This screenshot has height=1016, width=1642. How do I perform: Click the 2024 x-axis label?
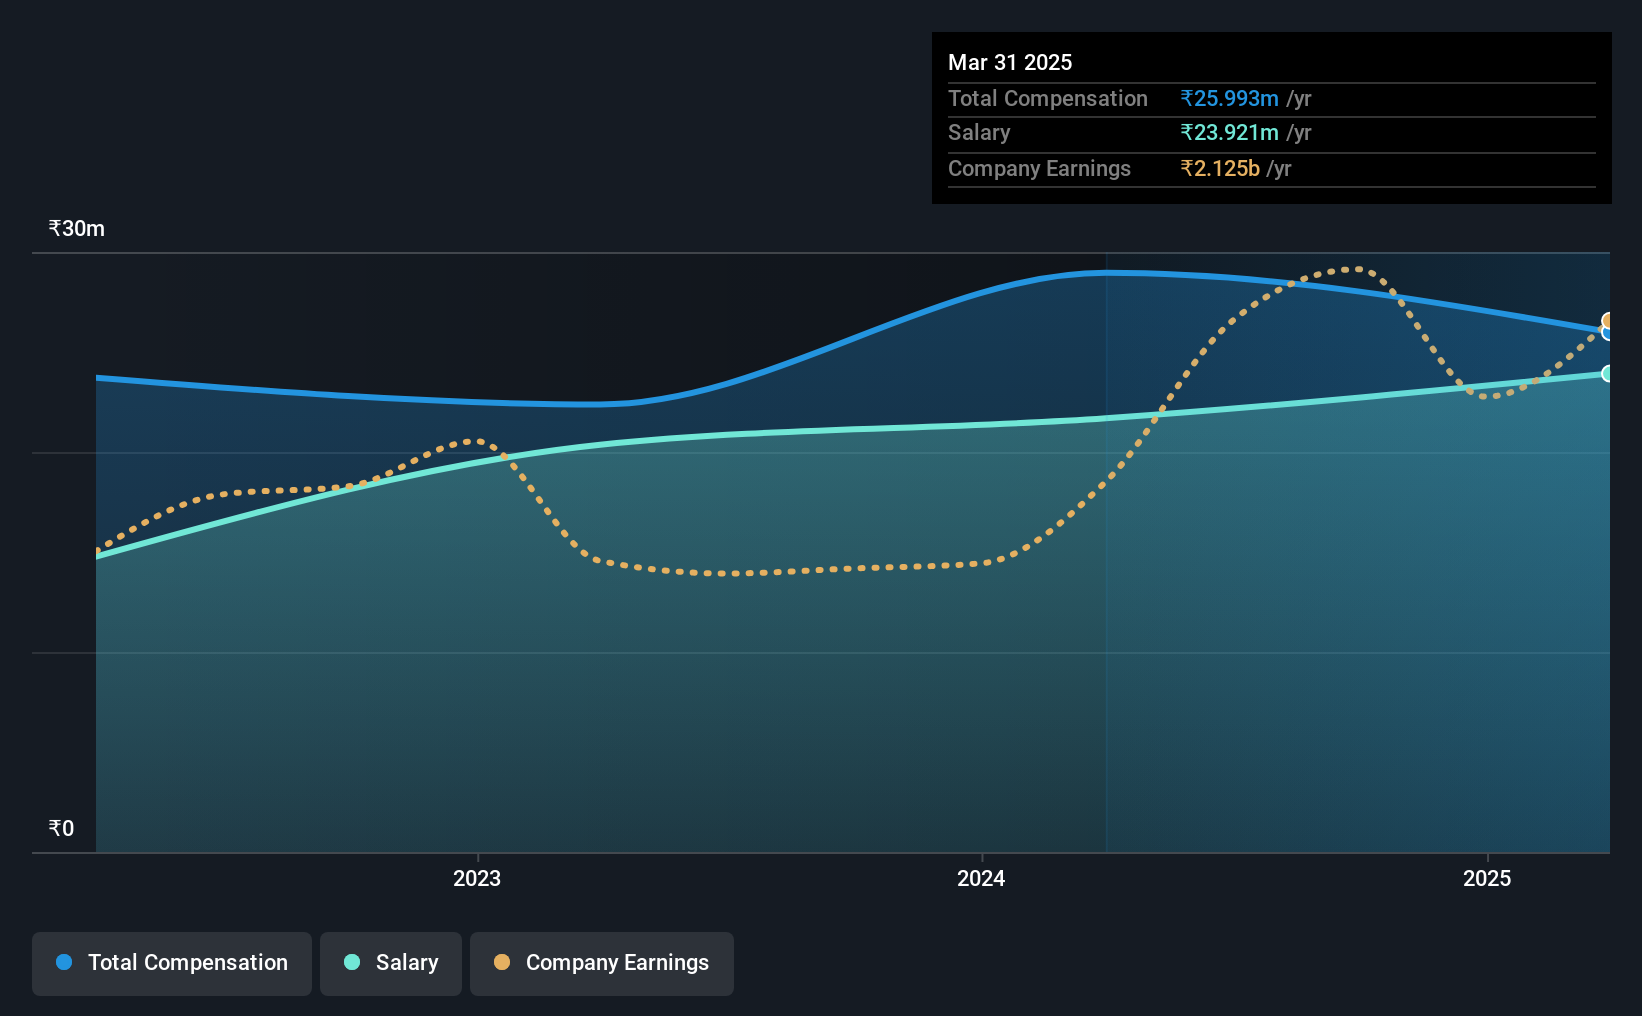[981, 878]
